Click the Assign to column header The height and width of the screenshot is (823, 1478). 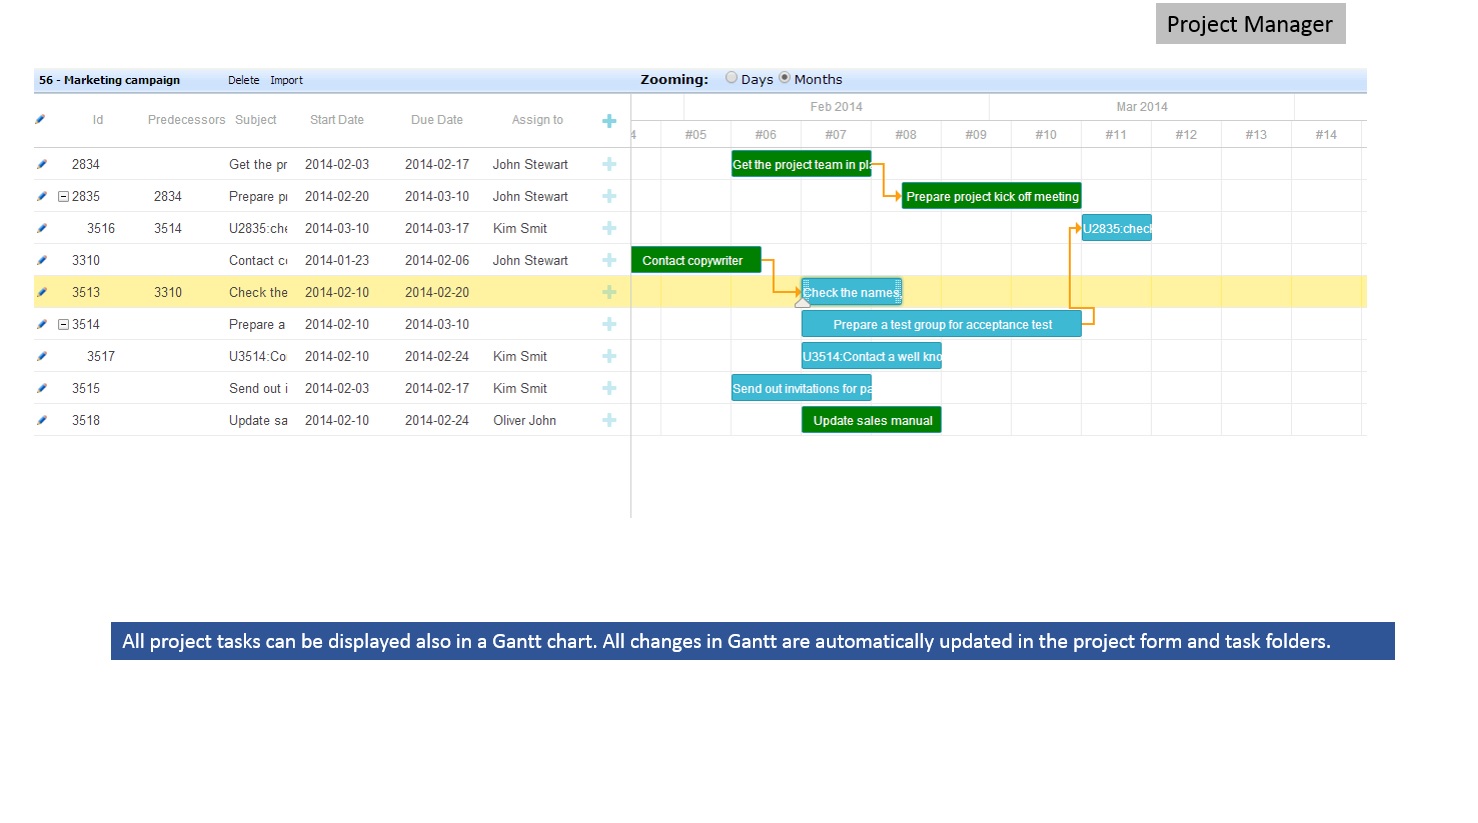tap(537, 120)
